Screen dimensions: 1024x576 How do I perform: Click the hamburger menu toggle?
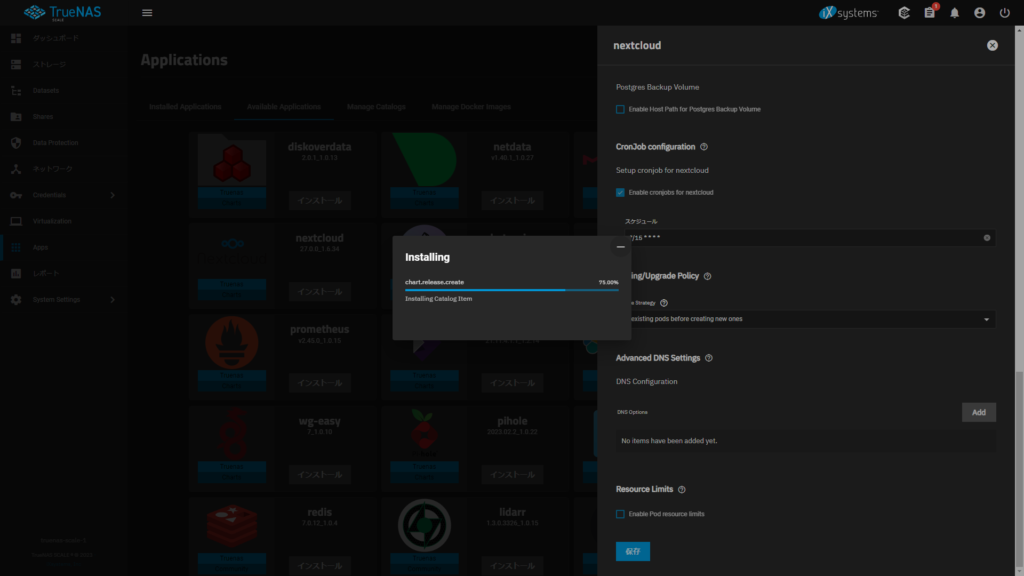coord(146,12)
